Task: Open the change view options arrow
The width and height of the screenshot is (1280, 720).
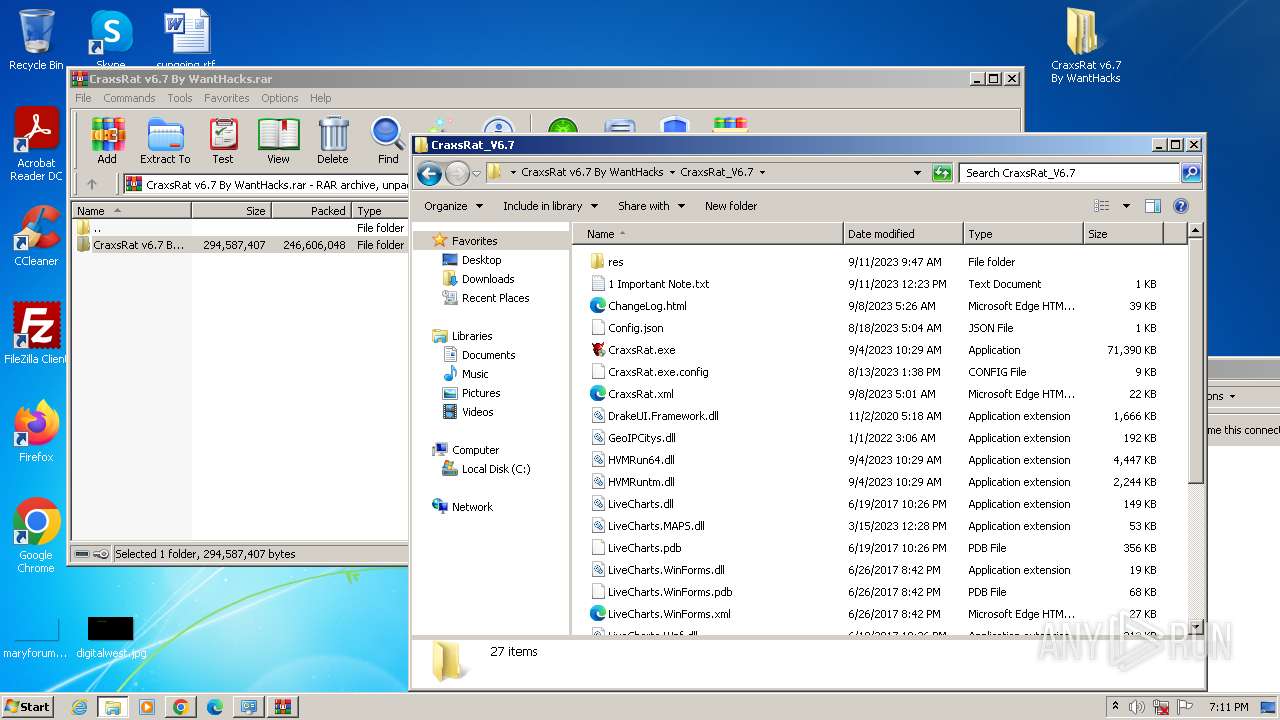Action: point(1126,206)
